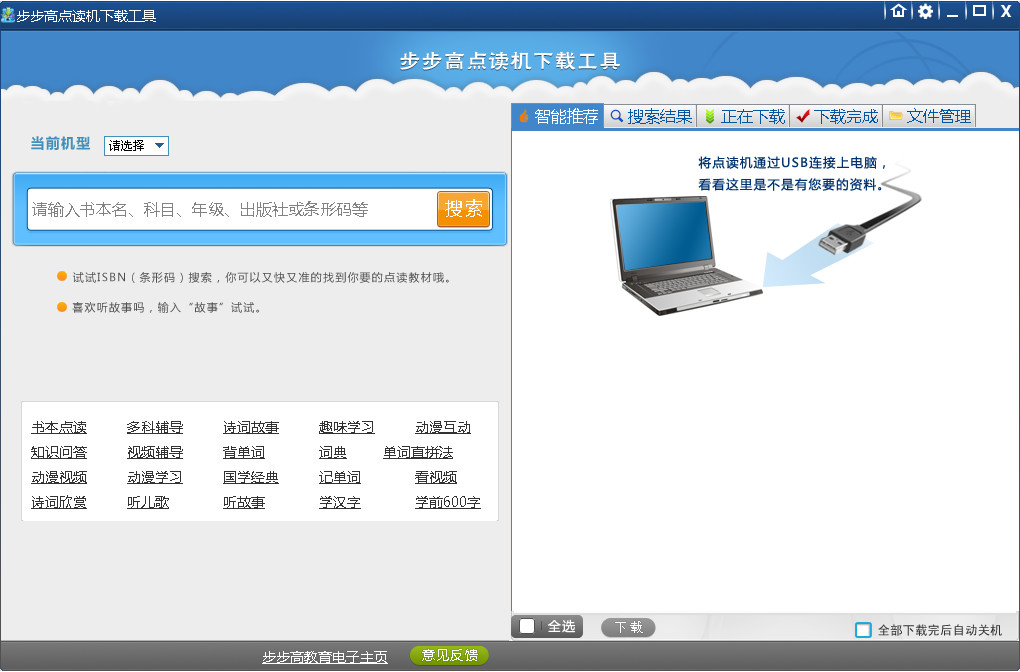Click the 故事 search tip text

(167, 308)
